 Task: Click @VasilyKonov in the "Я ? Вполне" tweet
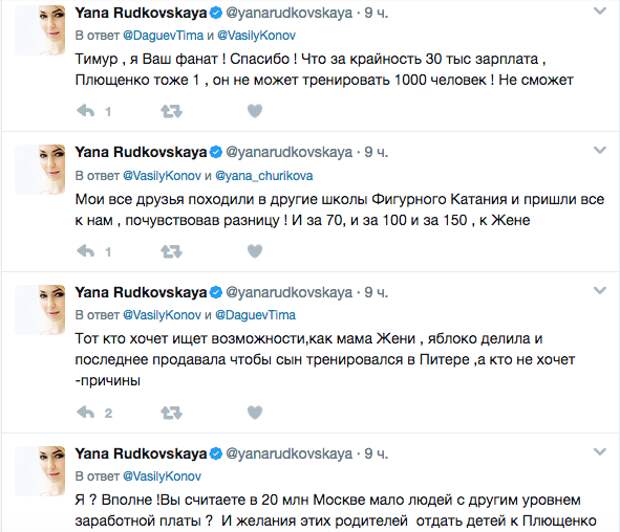163,473
